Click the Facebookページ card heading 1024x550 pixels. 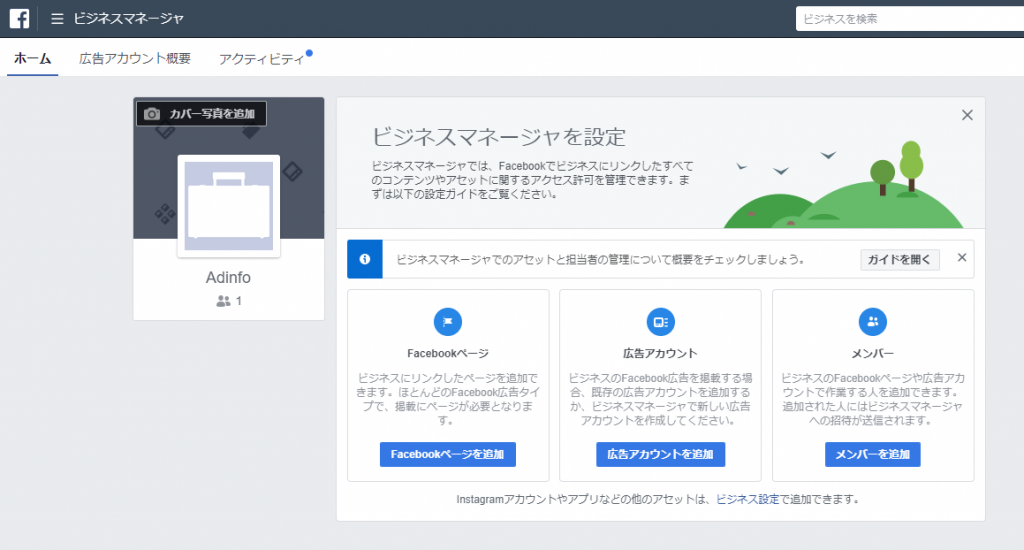click(448, 353)
